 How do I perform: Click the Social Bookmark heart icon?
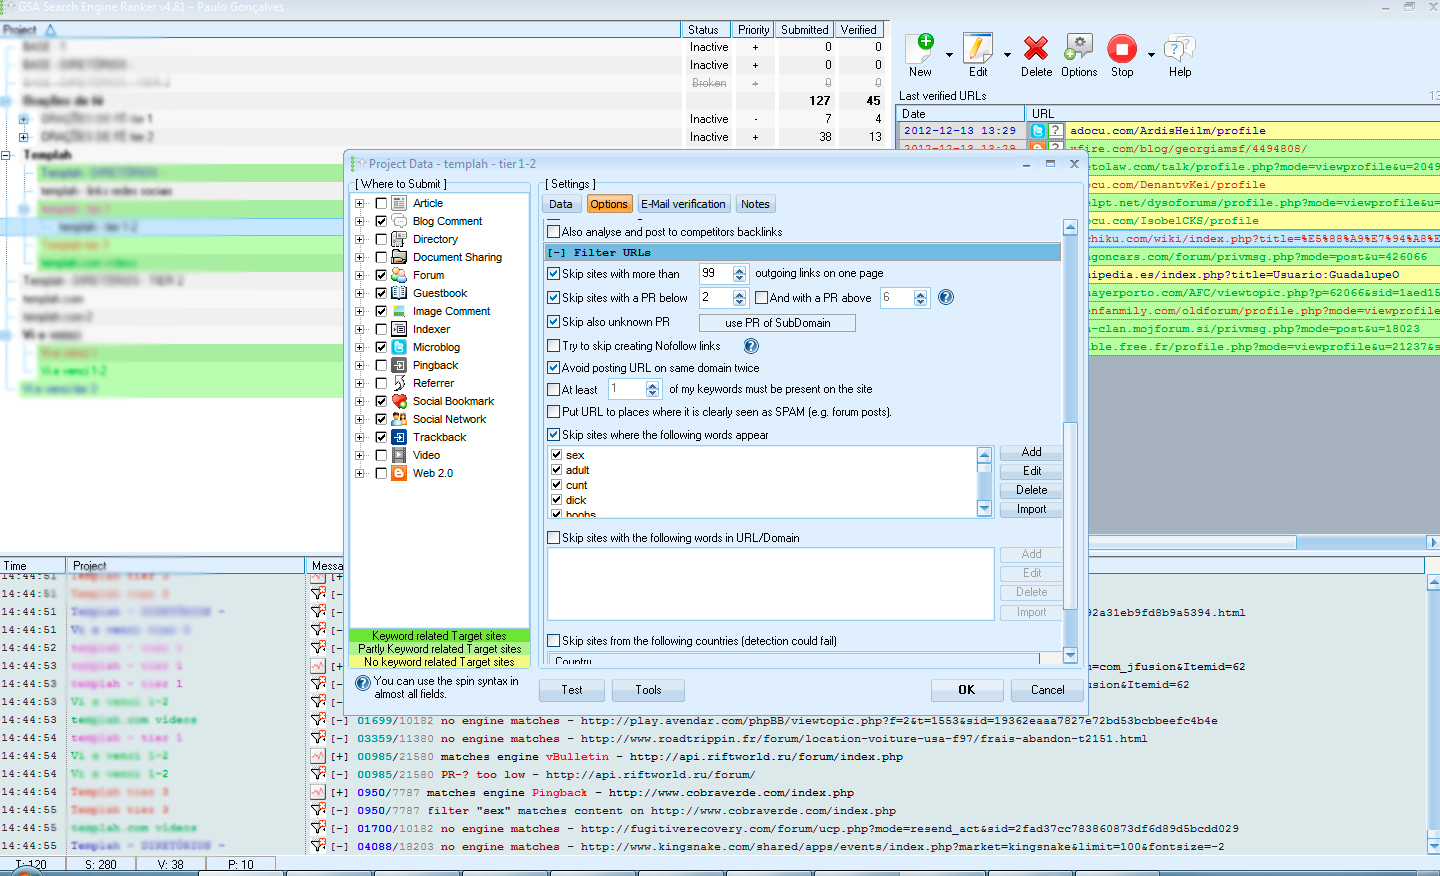click(399, 401)
